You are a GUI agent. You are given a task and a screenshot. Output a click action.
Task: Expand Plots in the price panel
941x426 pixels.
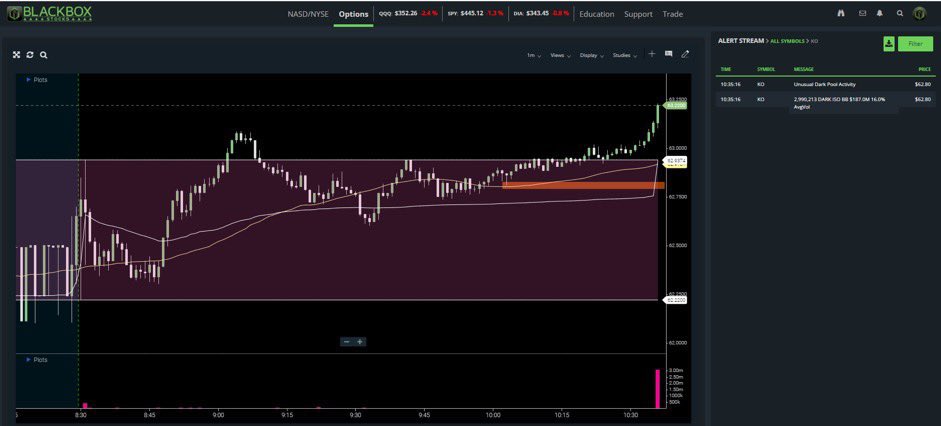coord(37,79)
